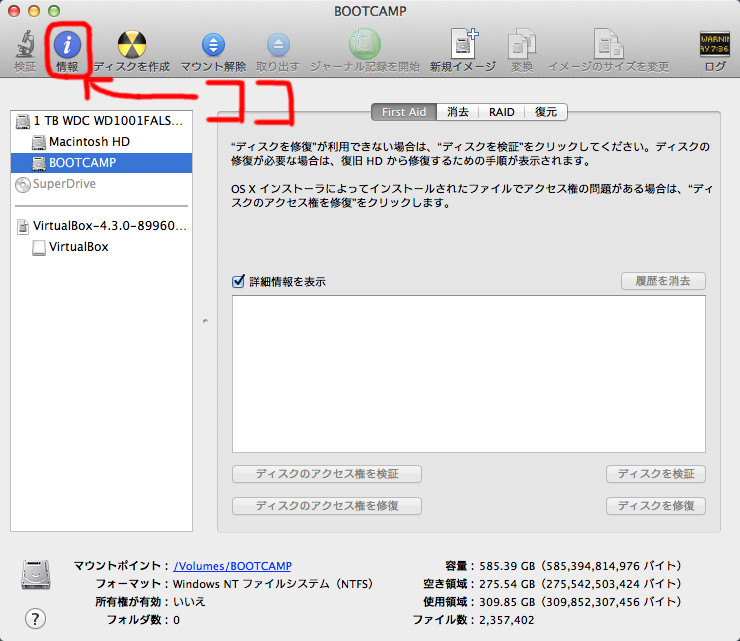740x641 pixels.
Task: Minimize the window with yellow button
Action: tap(34, 11)
